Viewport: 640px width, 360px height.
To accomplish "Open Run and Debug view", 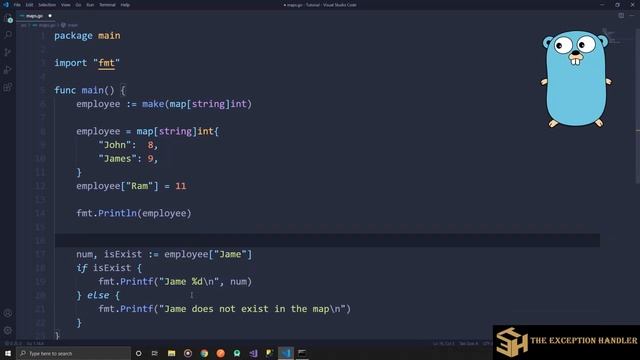I will [x=8, y=70].
